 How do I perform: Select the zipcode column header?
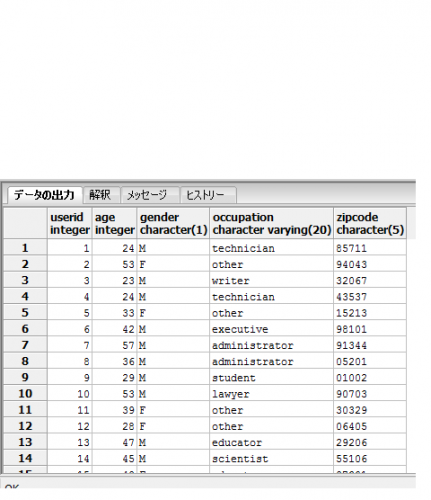click(x=370, y=223)
